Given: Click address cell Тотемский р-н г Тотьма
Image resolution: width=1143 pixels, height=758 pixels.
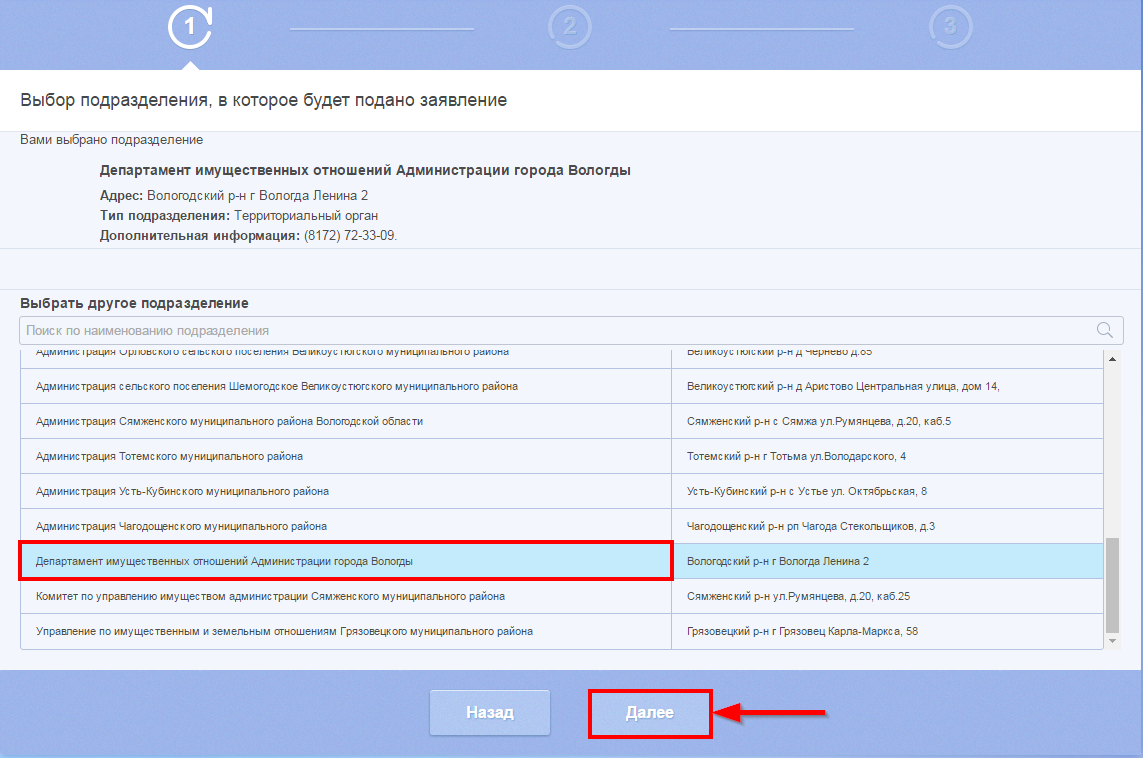Looking at the screenshot, I should click(887, 457).
